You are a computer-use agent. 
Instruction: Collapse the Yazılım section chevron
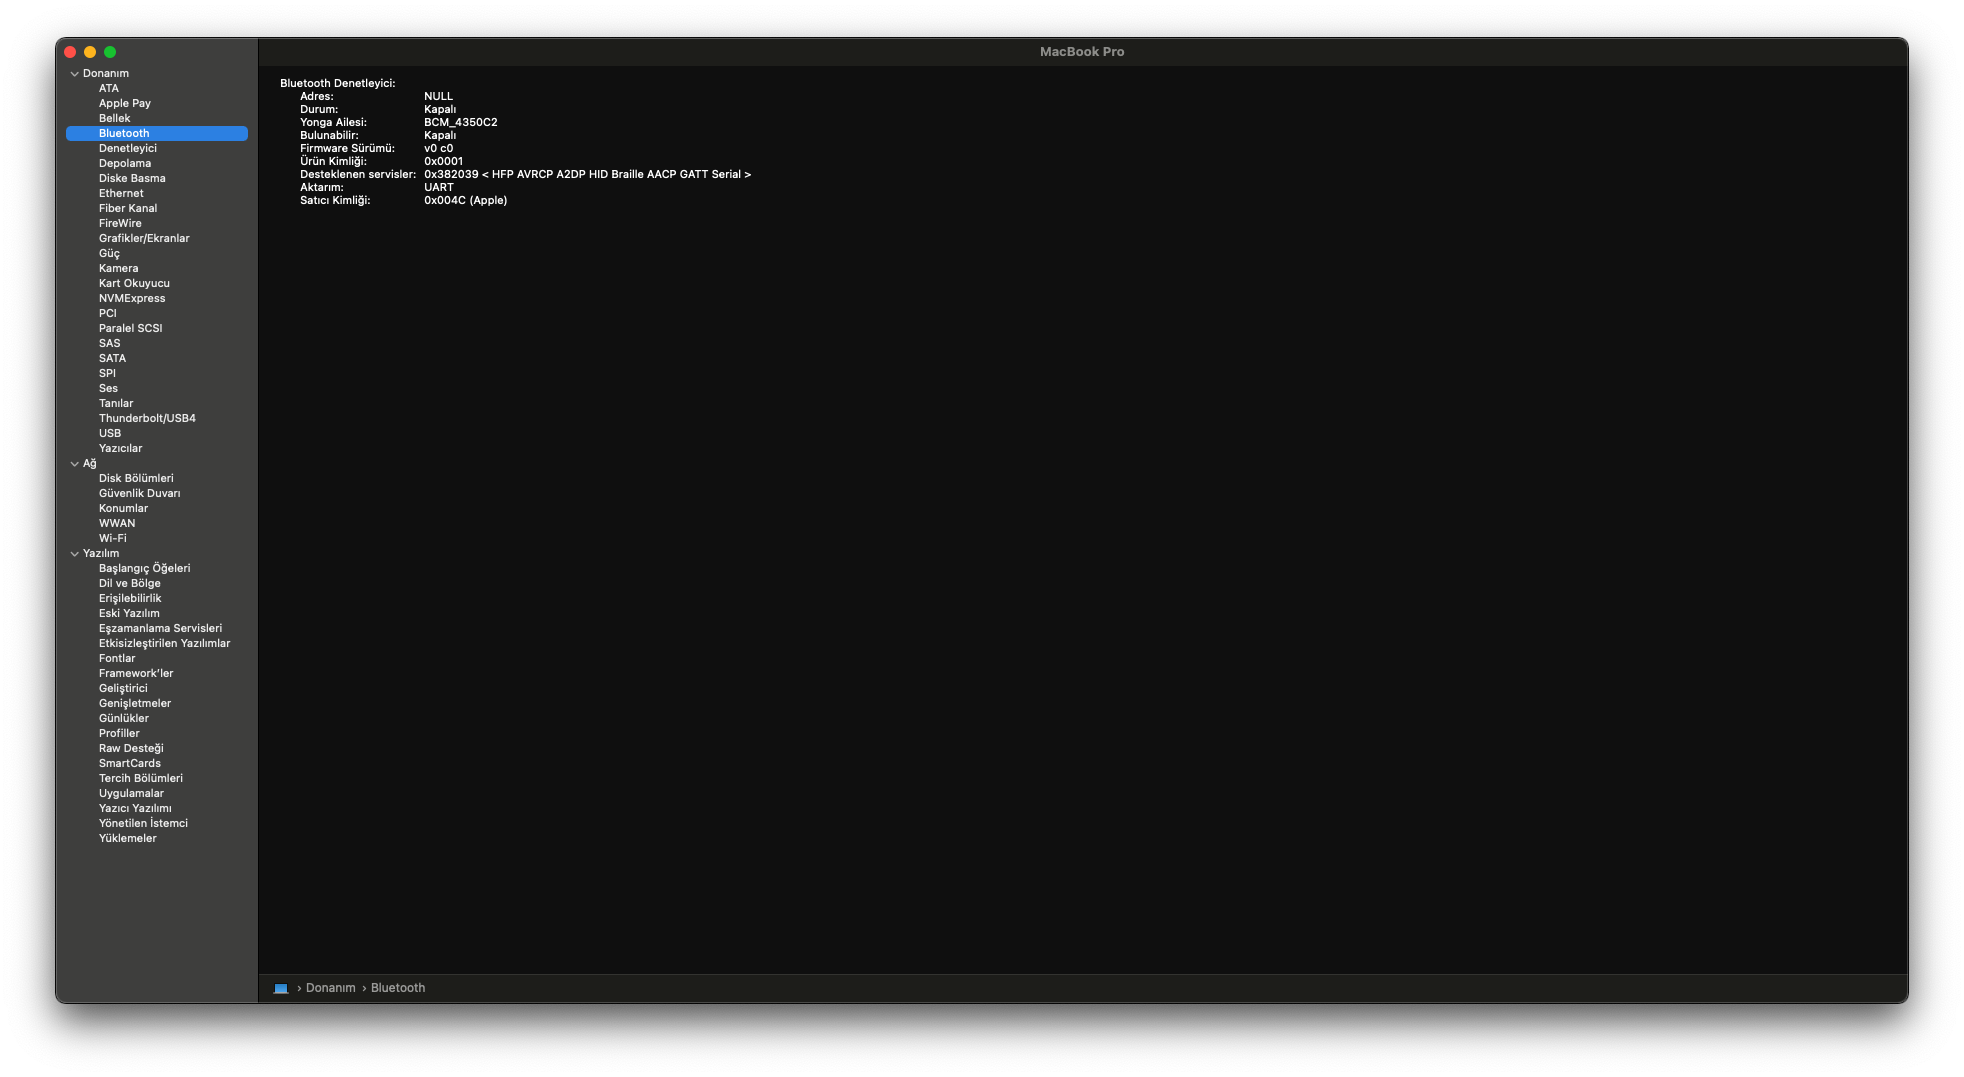coord(74,554)
